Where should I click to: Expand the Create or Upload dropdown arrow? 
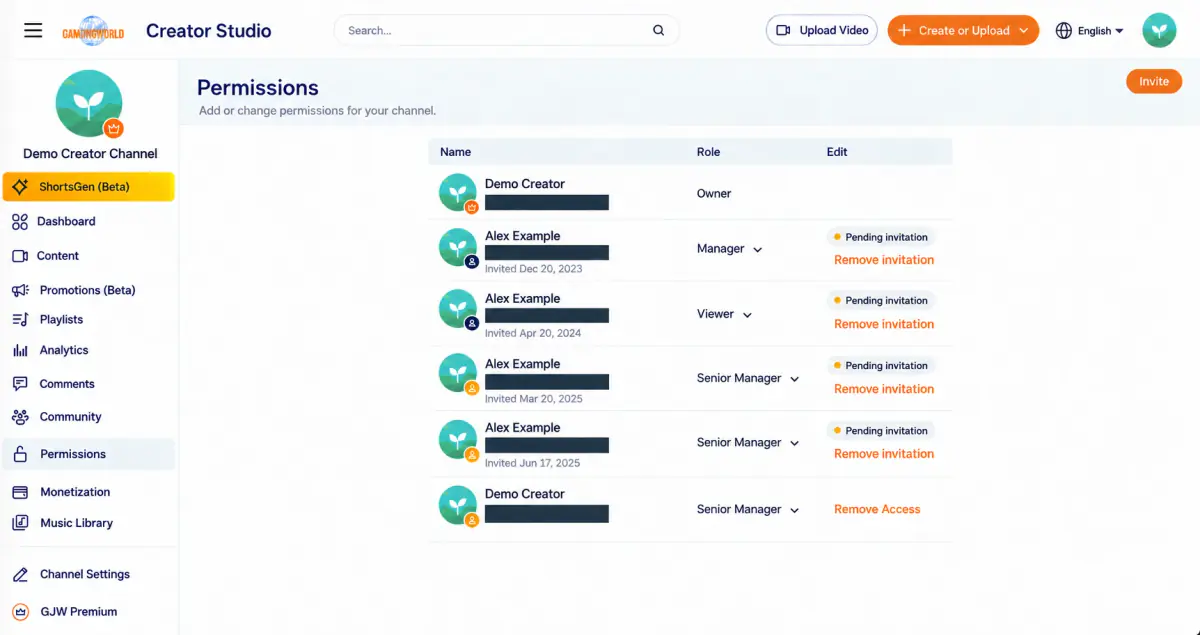(x=1024, y=31)
